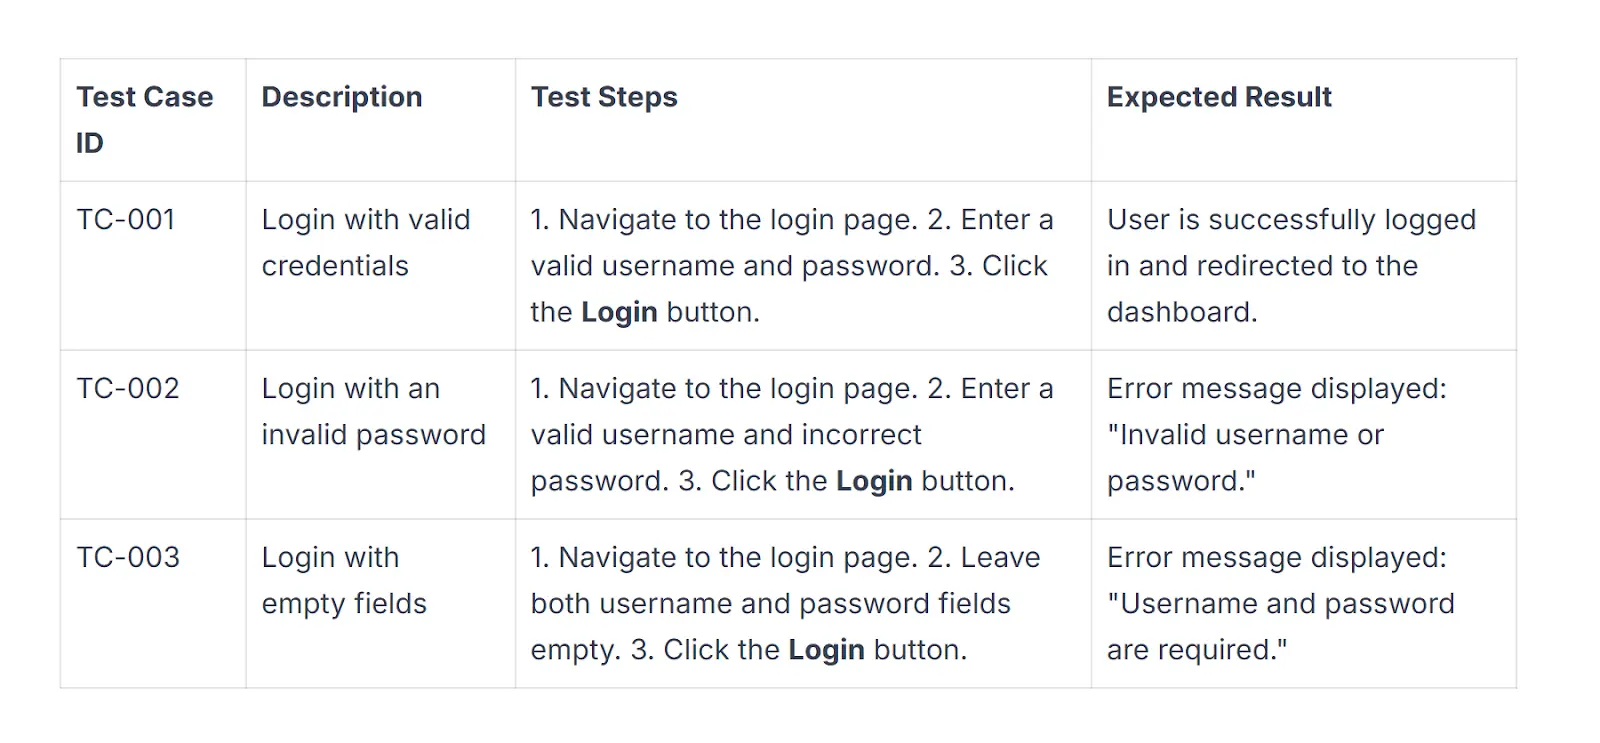Select the TC-003 test case ID cell
This screenshot has width=1600, height=743.
(128, 558)
